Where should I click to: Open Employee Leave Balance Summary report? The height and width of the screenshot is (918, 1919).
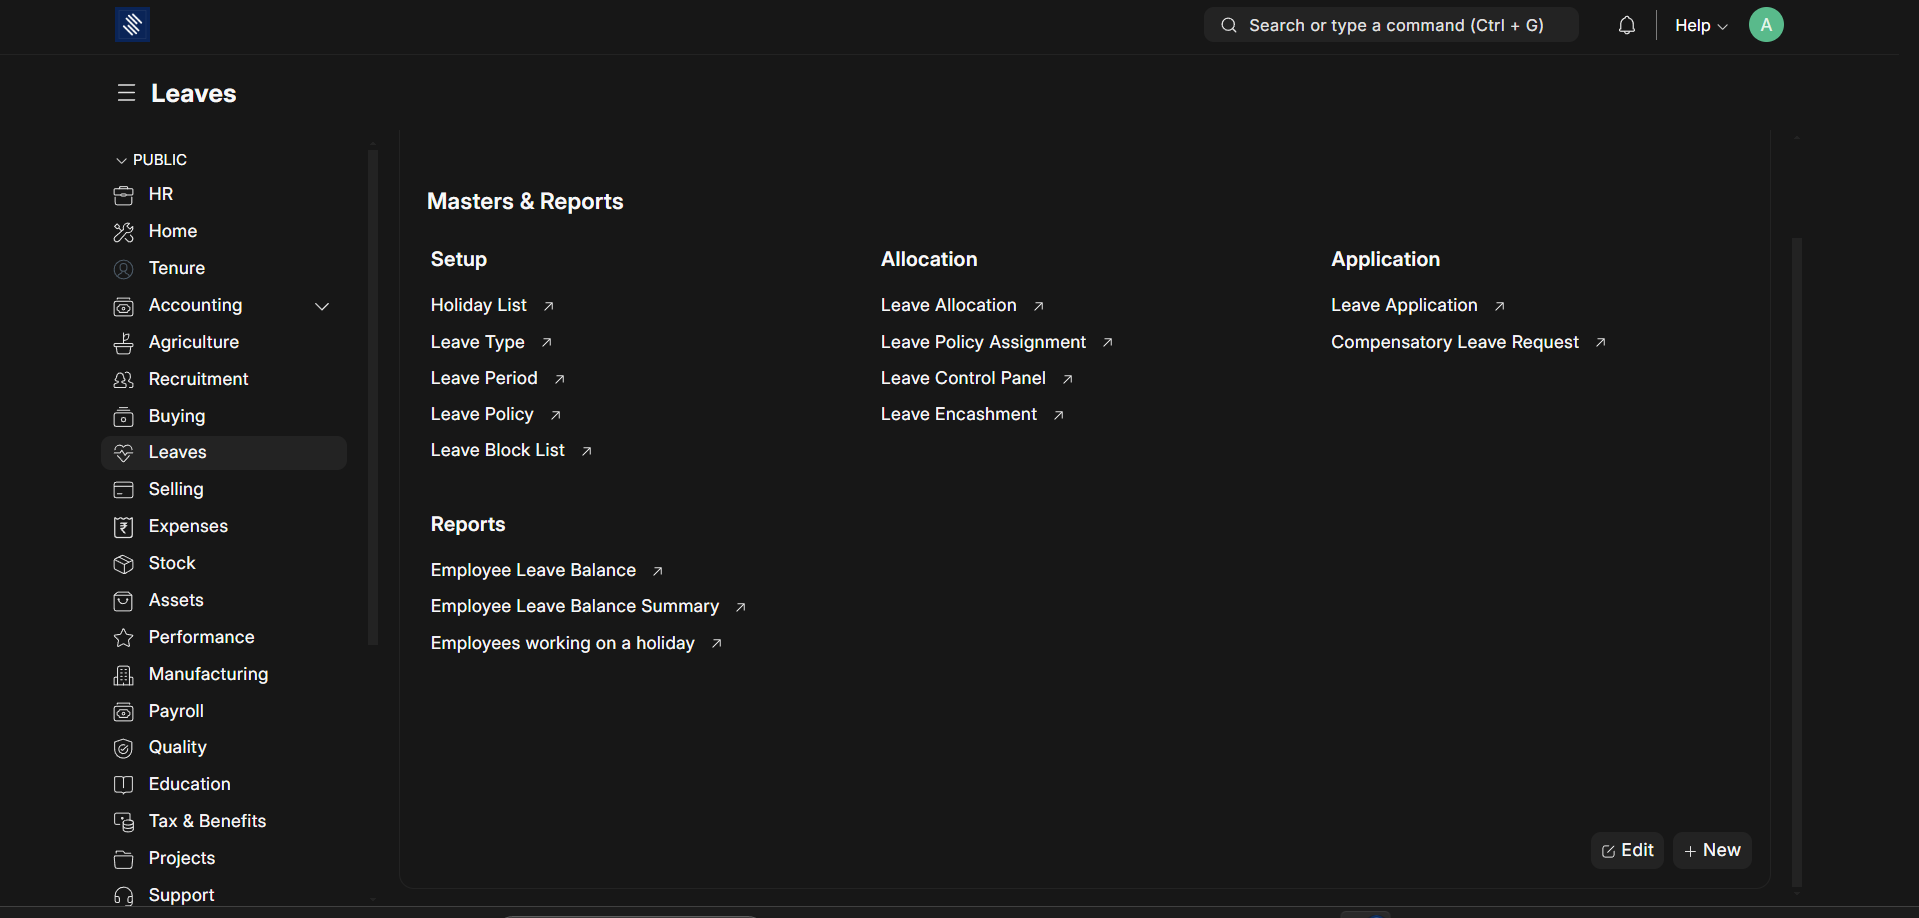pos(574,606)
